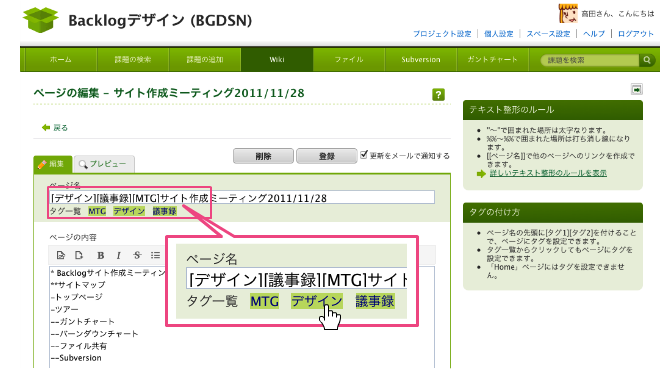Click the テキスト整形のルール panel header
Image resolution: width=660 pixels, height=369 pixels.
pyautogui.click(x=553, y=110)
